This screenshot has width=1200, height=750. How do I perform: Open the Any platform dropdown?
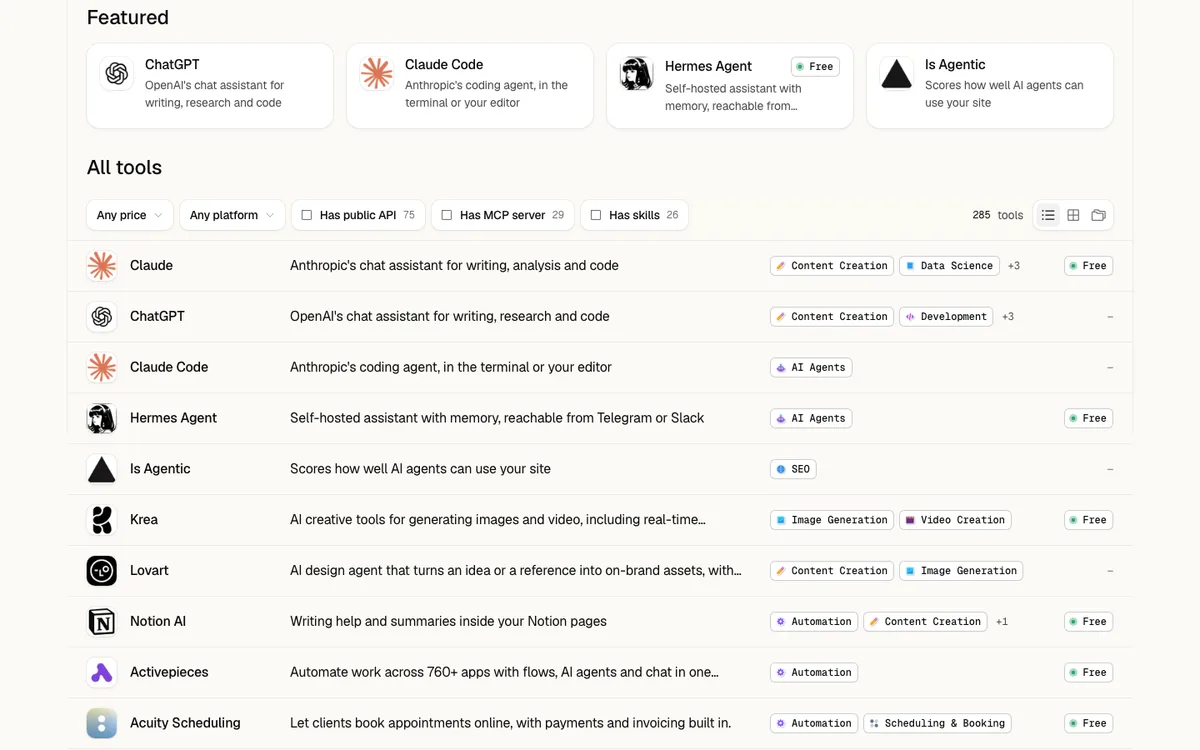[x=232, y=215]
